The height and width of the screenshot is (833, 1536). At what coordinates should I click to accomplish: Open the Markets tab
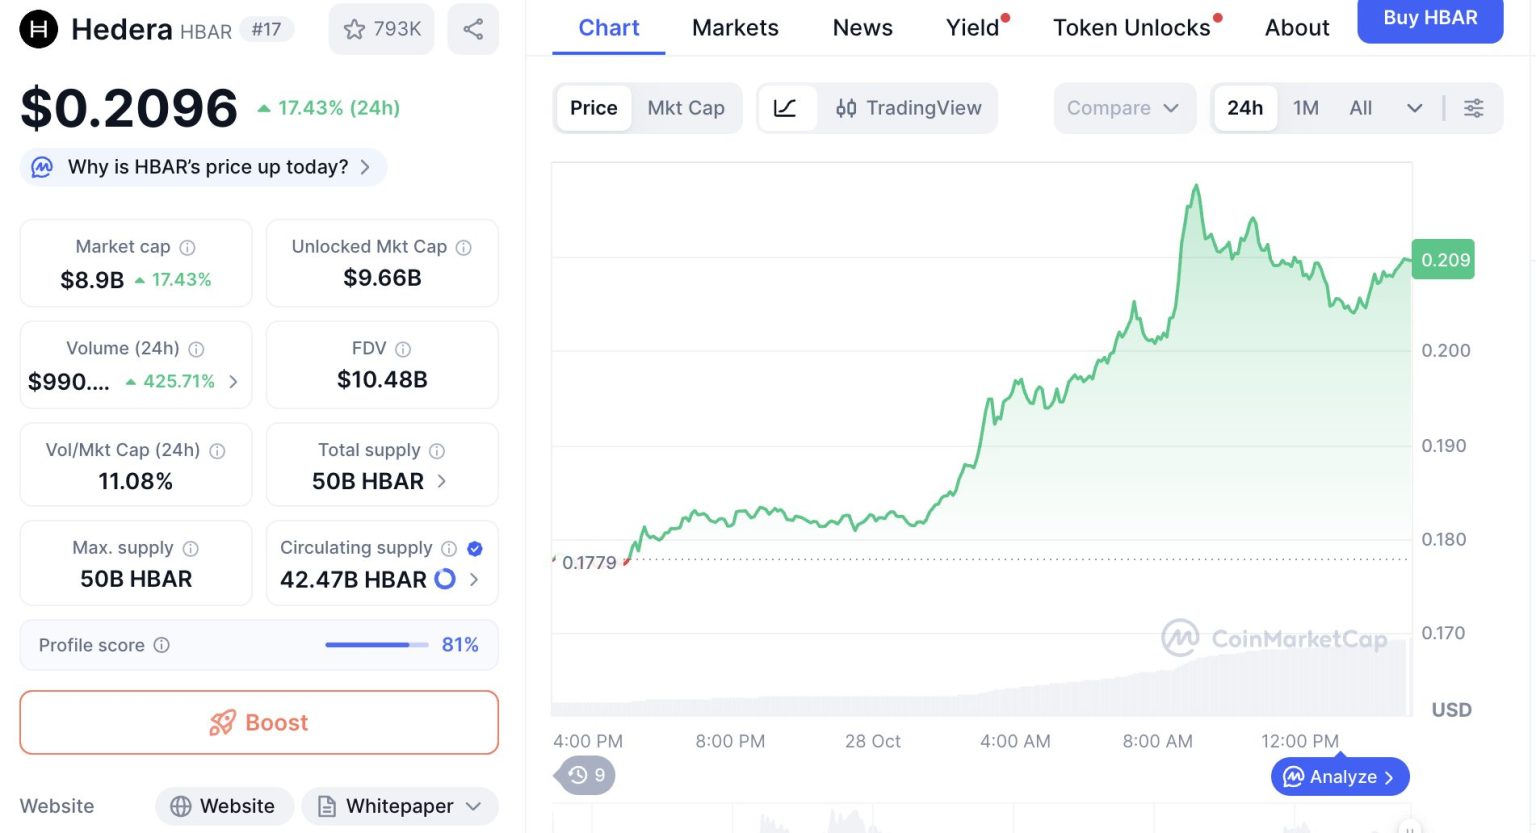tap(735, 28)
